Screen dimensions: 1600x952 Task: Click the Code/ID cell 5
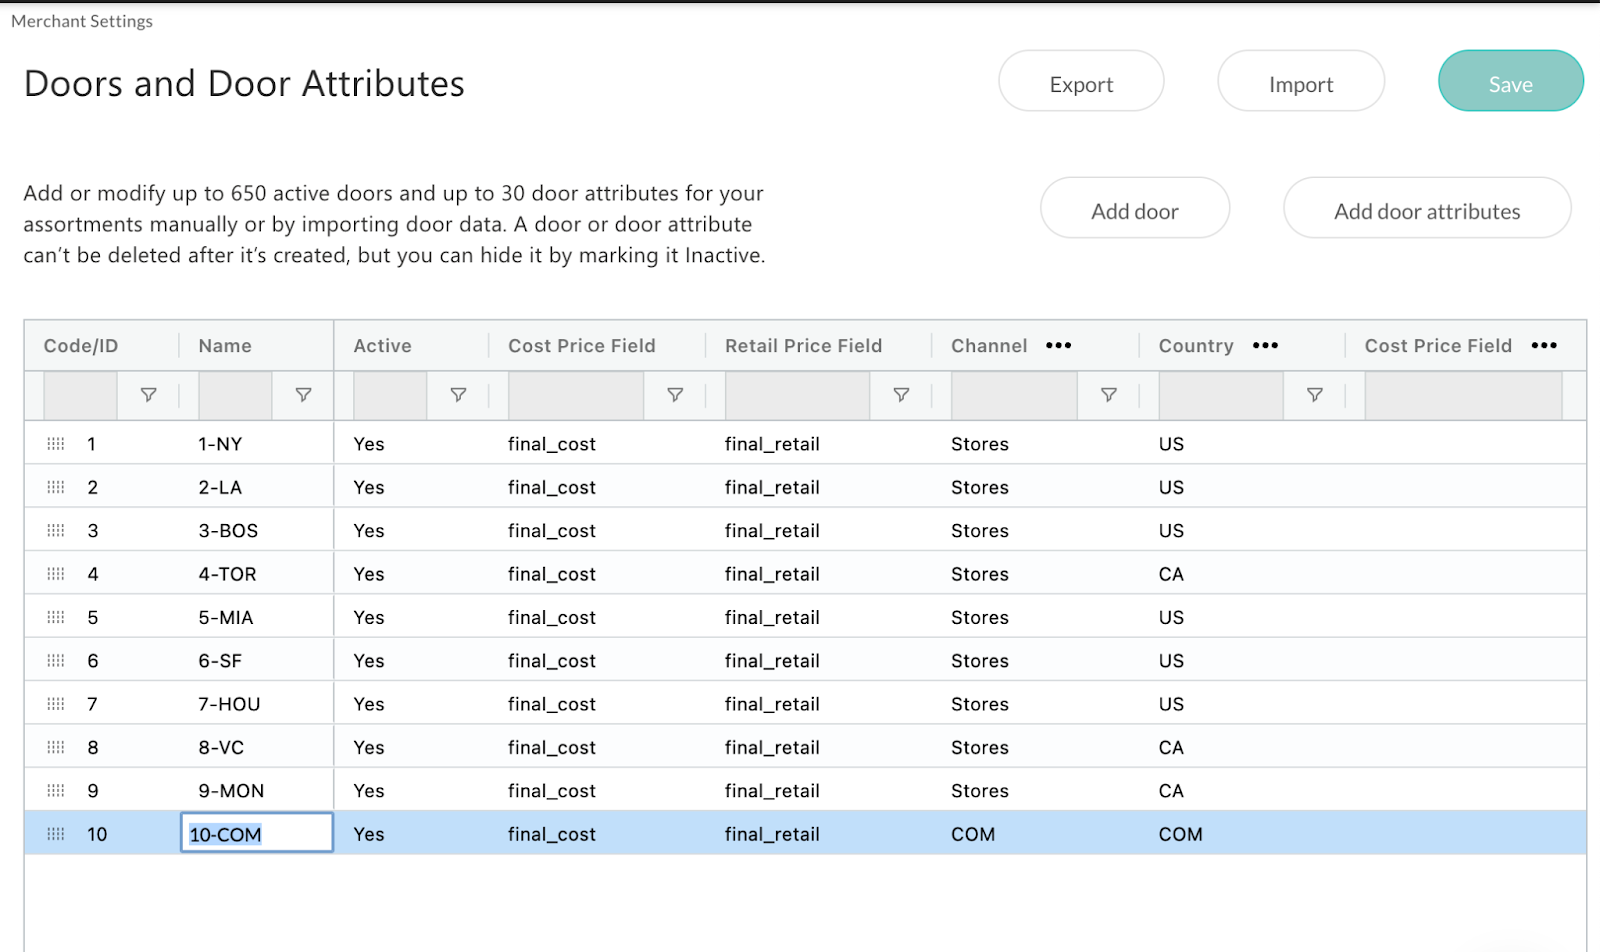point(93,617)
